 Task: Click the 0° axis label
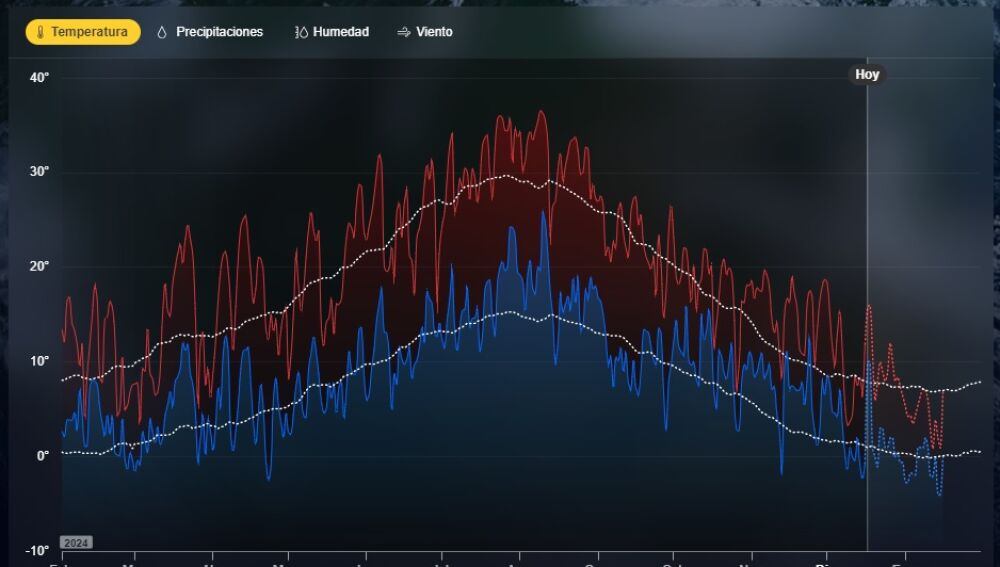coord(42,456)
